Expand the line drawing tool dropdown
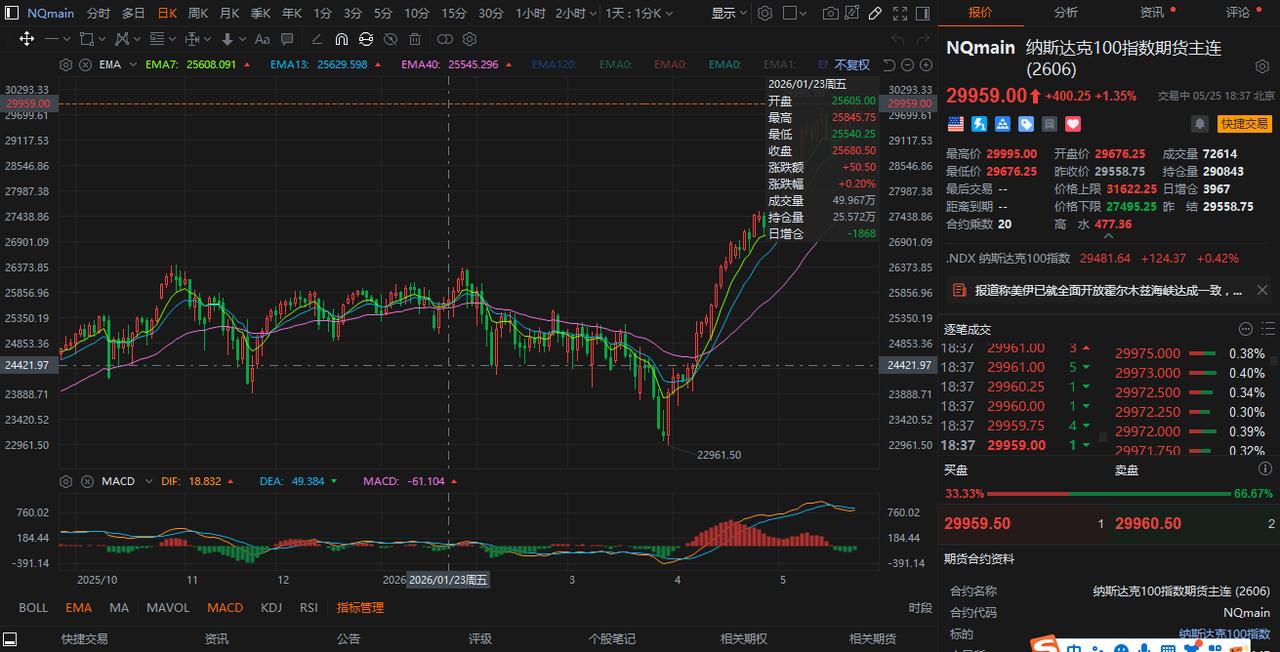1280x652 pixels. click(66, 39)
